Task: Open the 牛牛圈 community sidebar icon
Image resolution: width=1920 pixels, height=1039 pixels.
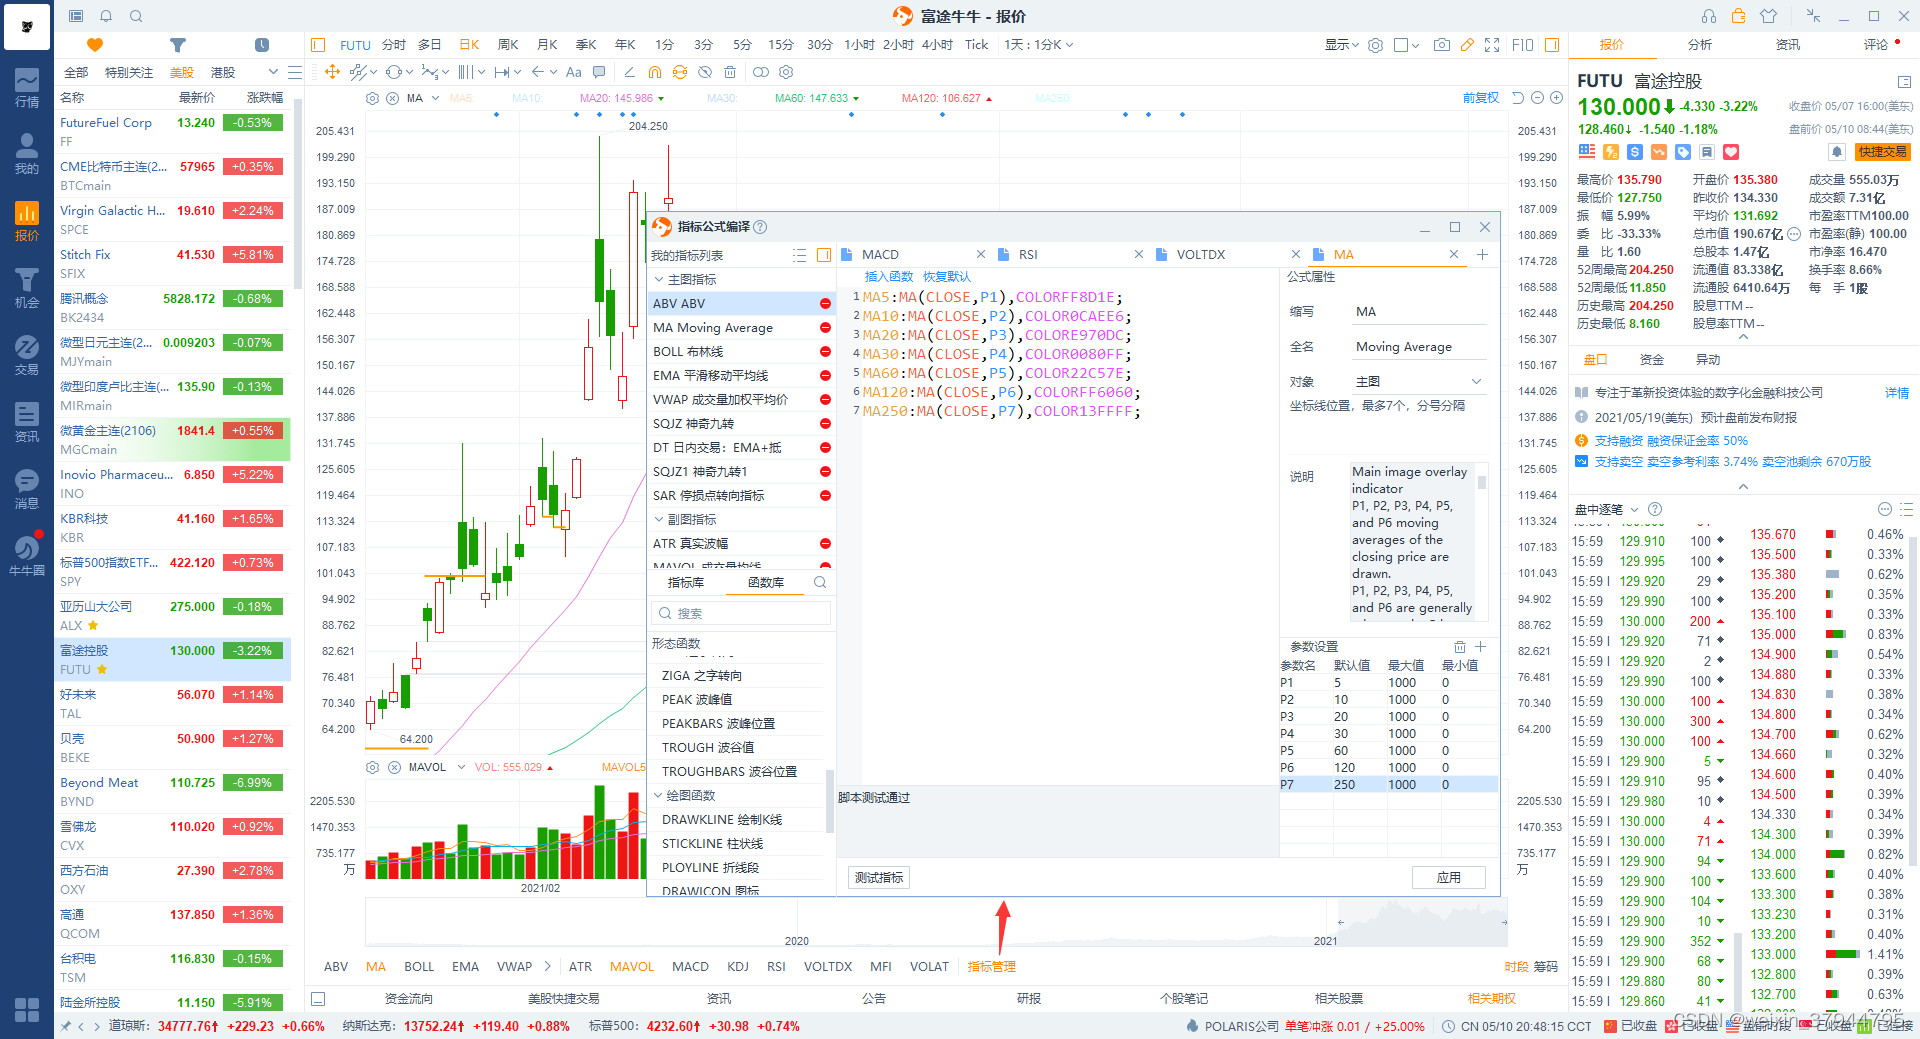Action: [x=27, y=556]
